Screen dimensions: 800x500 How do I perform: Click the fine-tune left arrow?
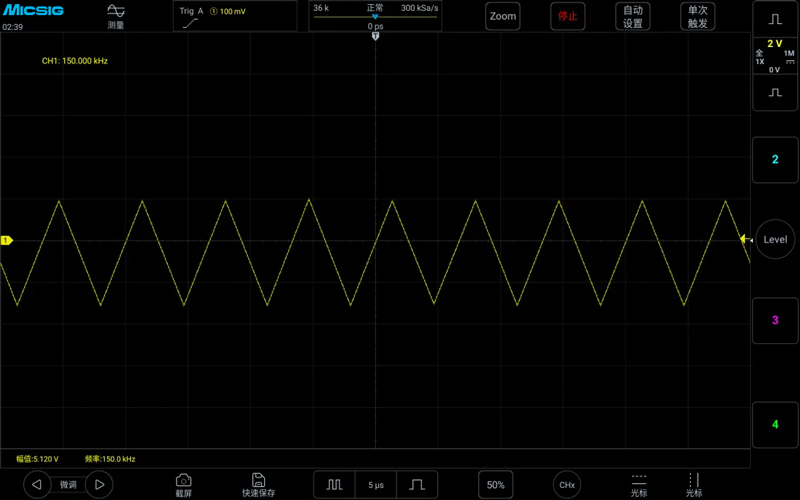pyautogui.click(x=37, y=484)
